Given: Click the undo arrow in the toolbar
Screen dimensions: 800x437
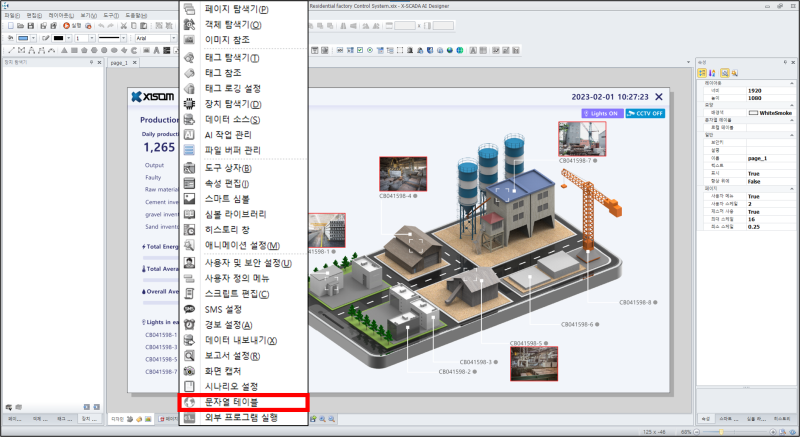Looking at the screenshot, I should [x=101, y=25].
